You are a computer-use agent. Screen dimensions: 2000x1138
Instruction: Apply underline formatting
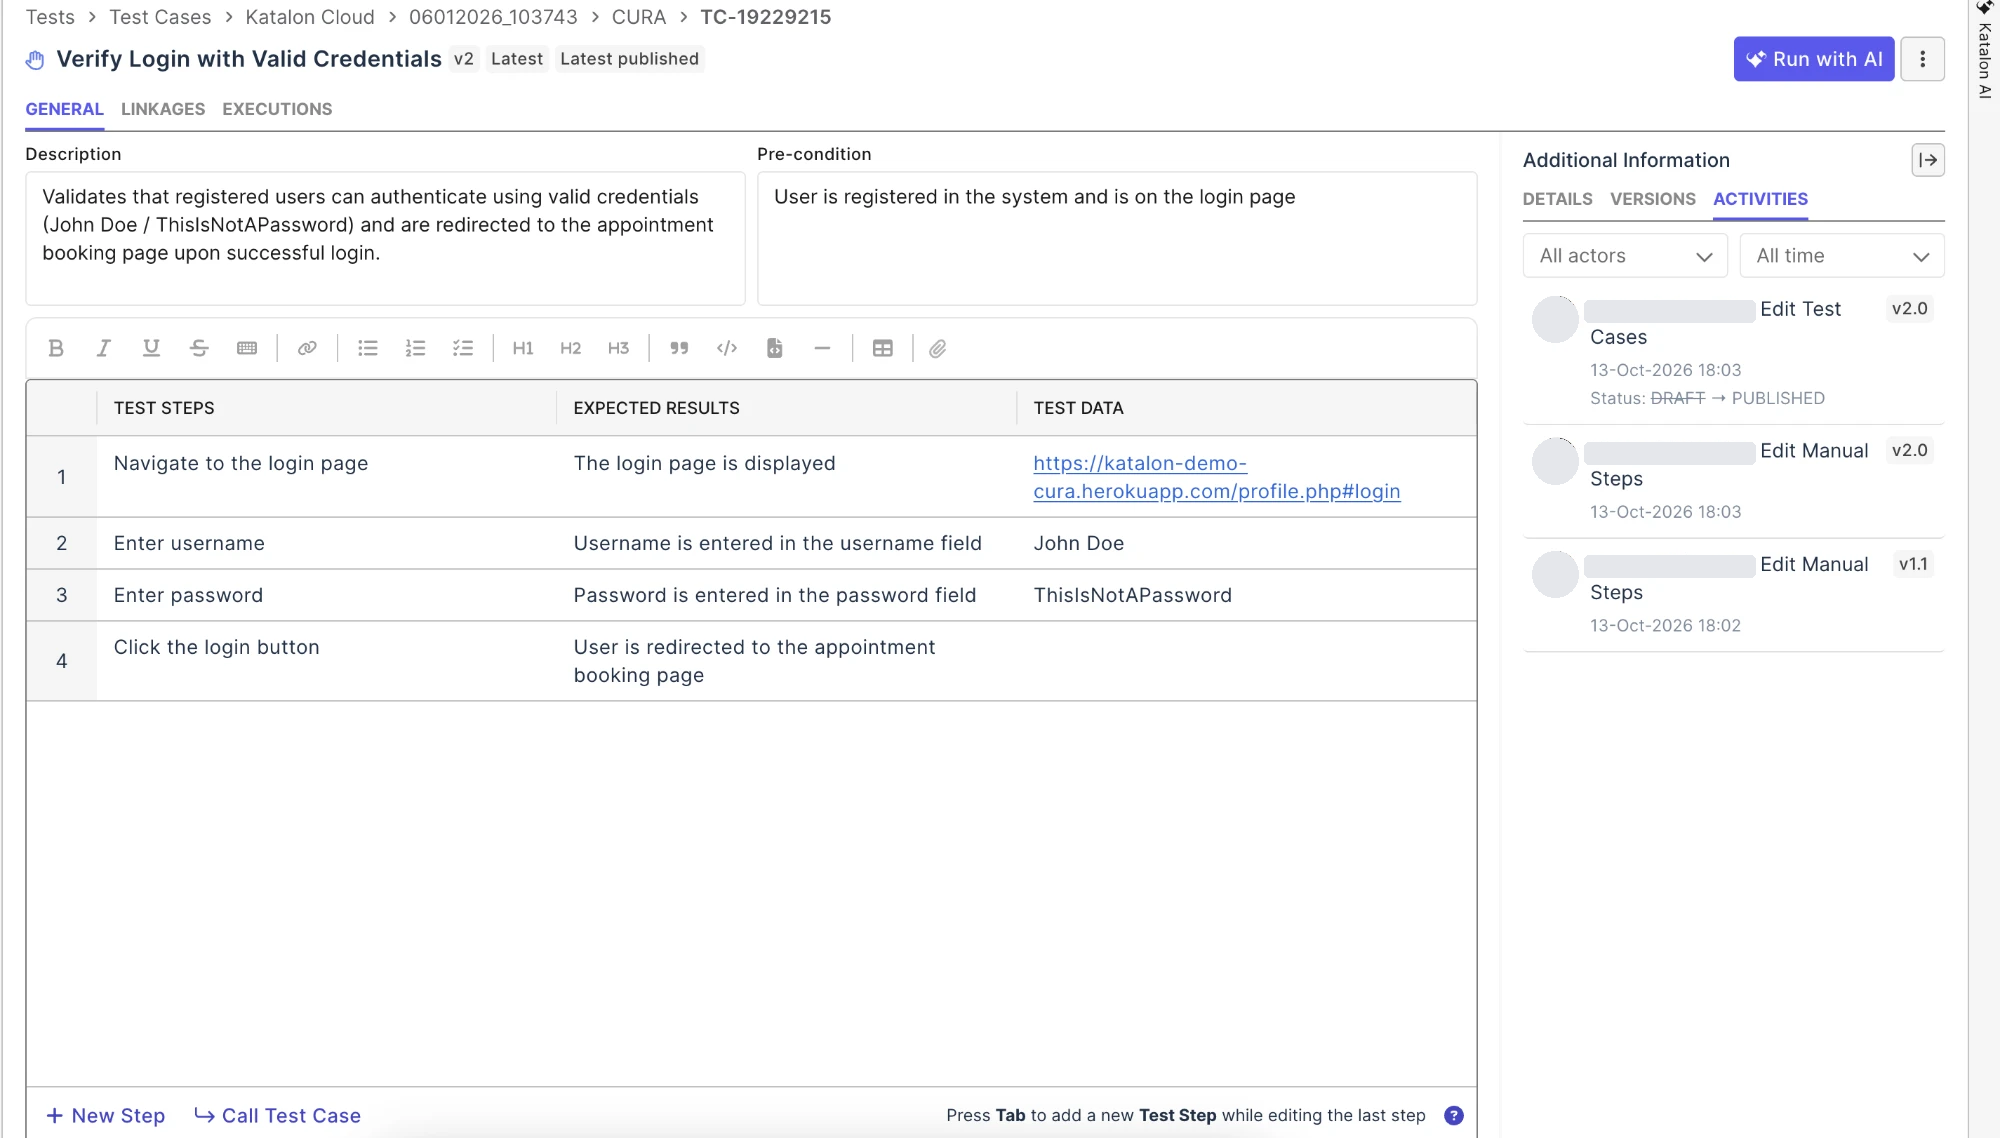pyautogui.click(x=151, y=348)
